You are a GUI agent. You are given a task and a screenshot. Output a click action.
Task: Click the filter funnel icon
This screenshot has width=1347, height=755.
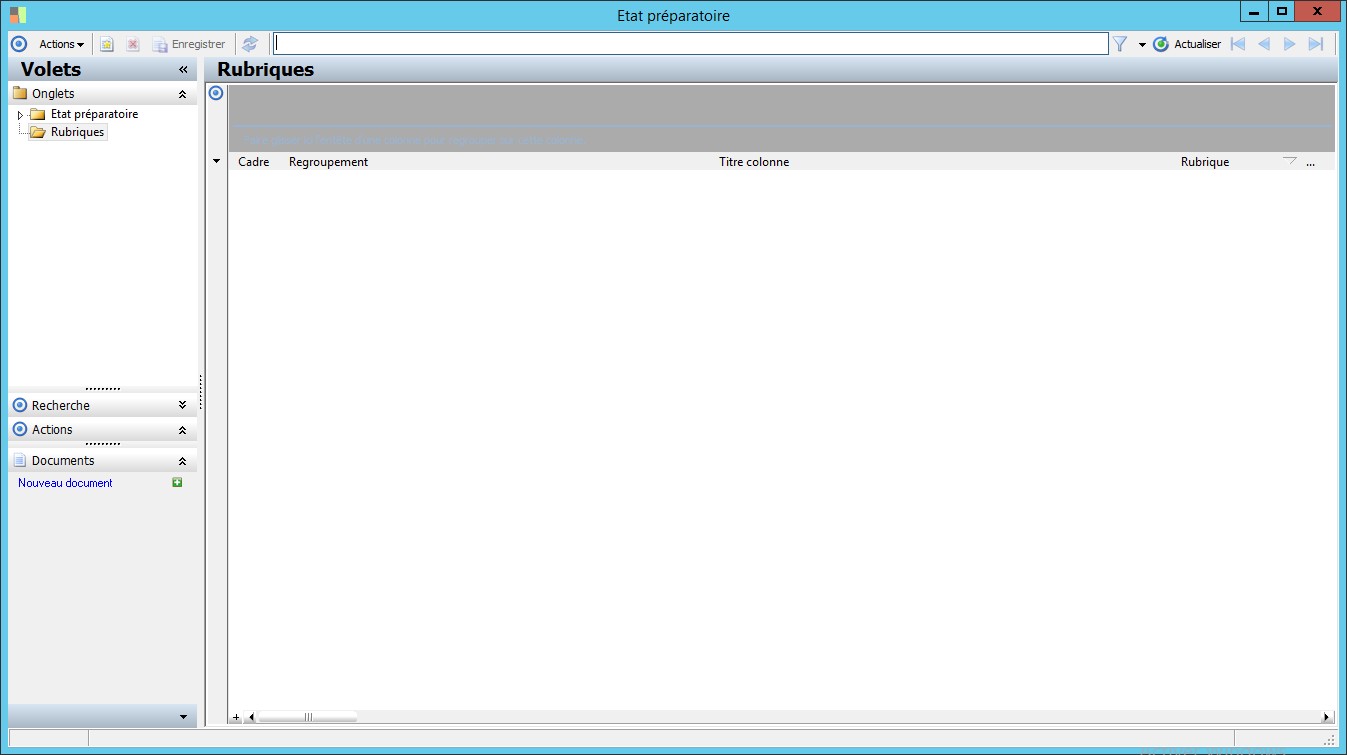[x=1120, y=44]
